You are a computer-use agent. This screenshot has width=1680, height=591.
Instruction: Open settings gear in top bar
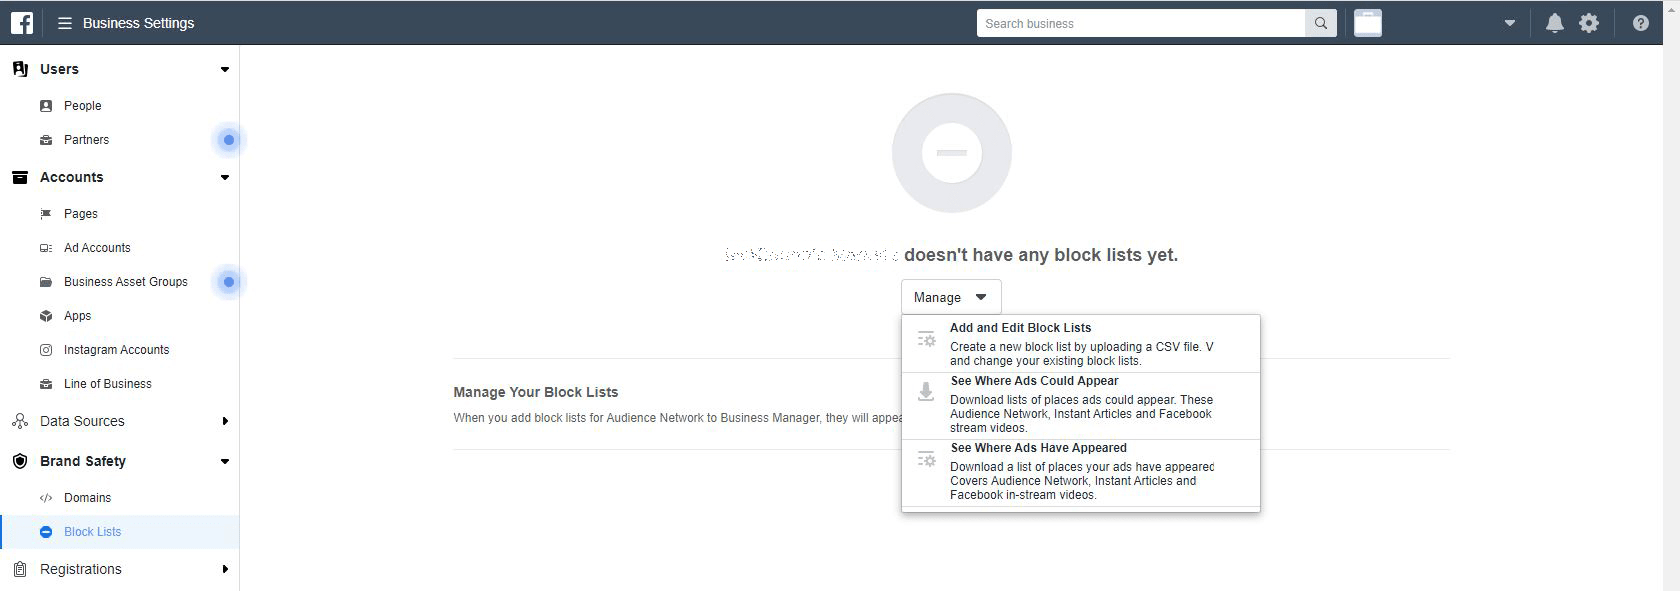1589,23
